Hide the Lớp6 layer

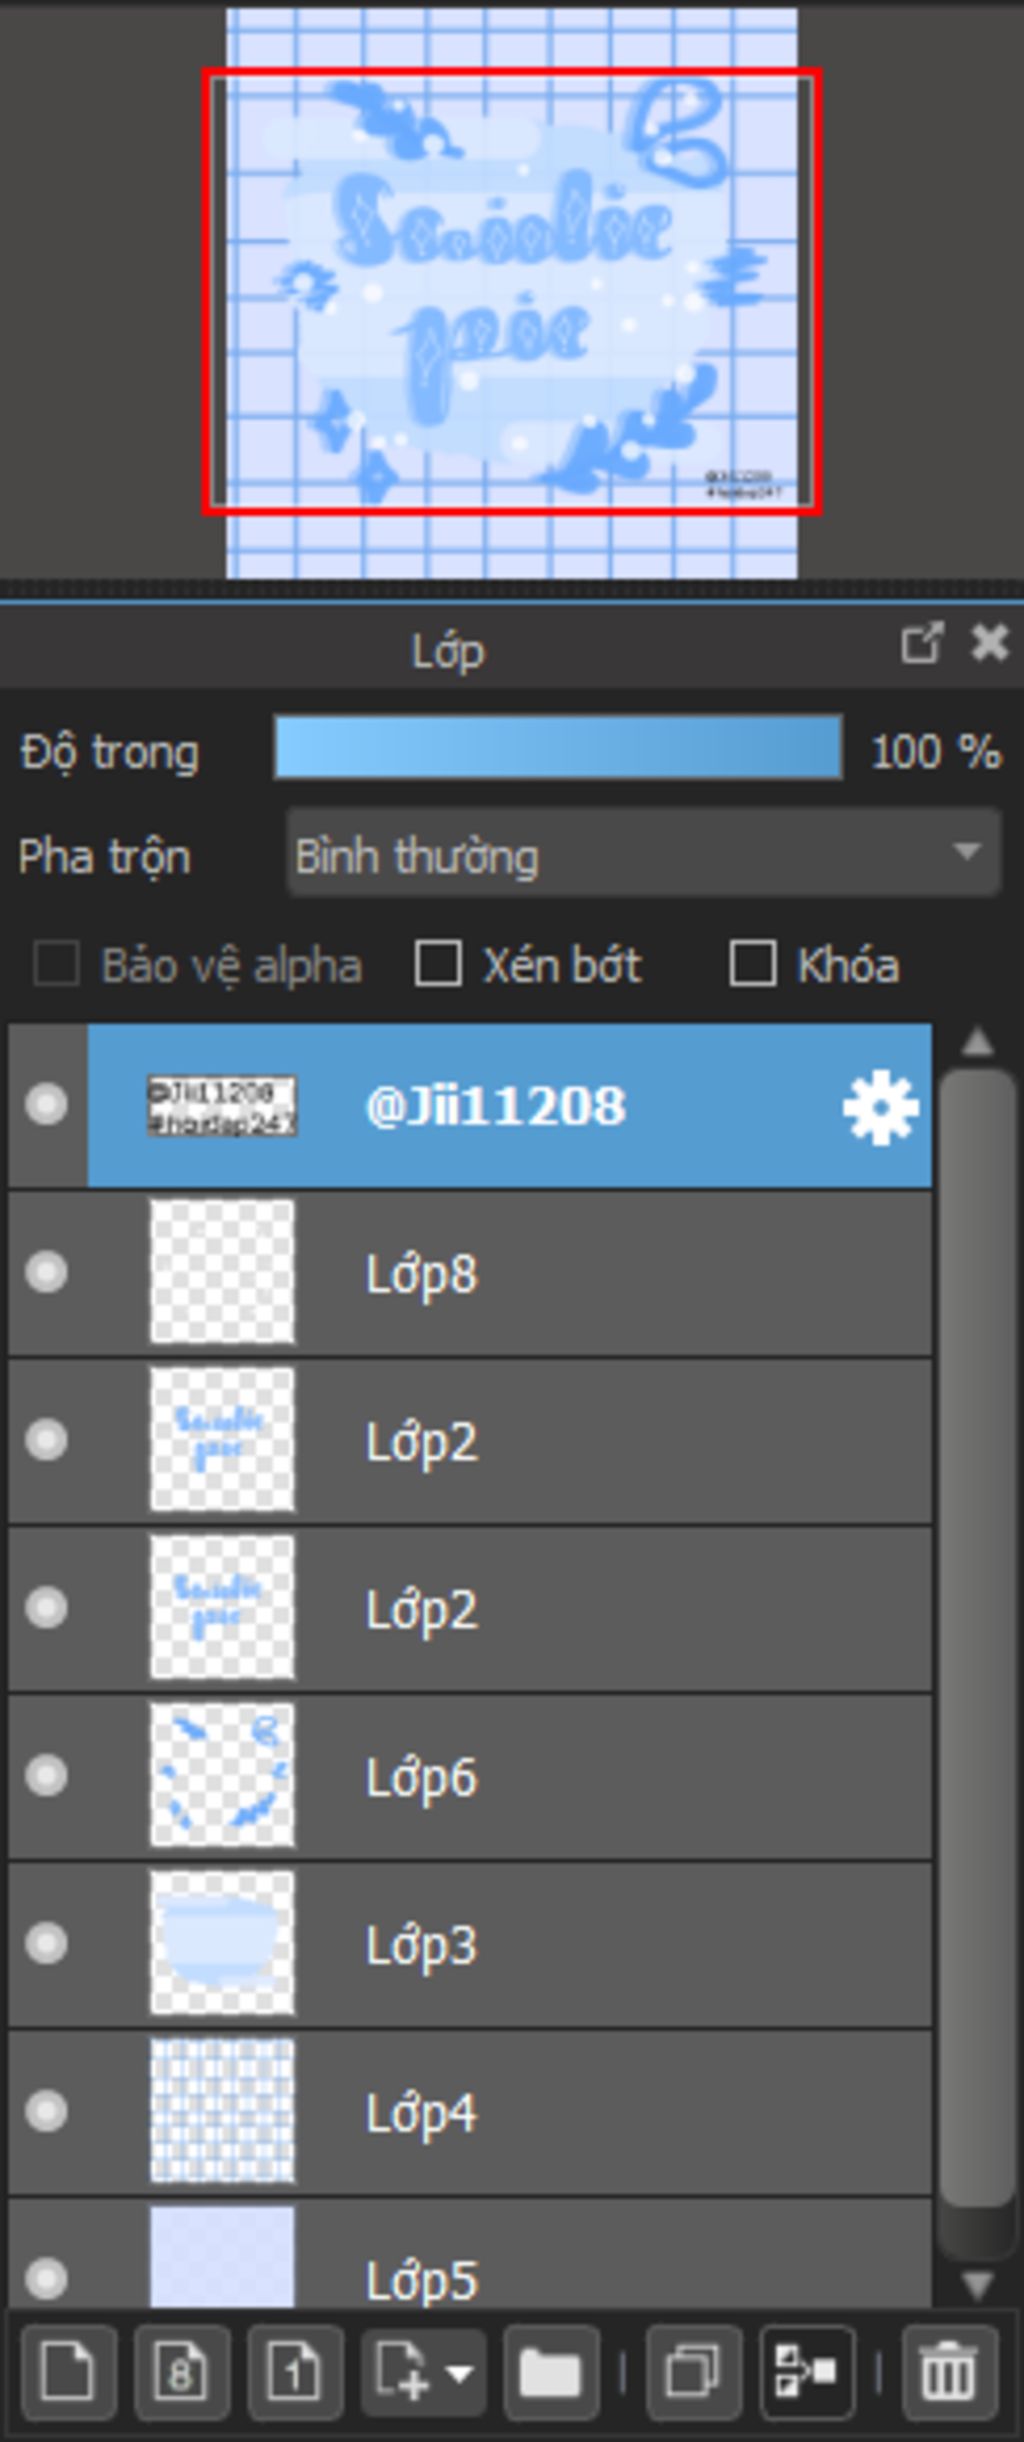tap(46, 1776)
